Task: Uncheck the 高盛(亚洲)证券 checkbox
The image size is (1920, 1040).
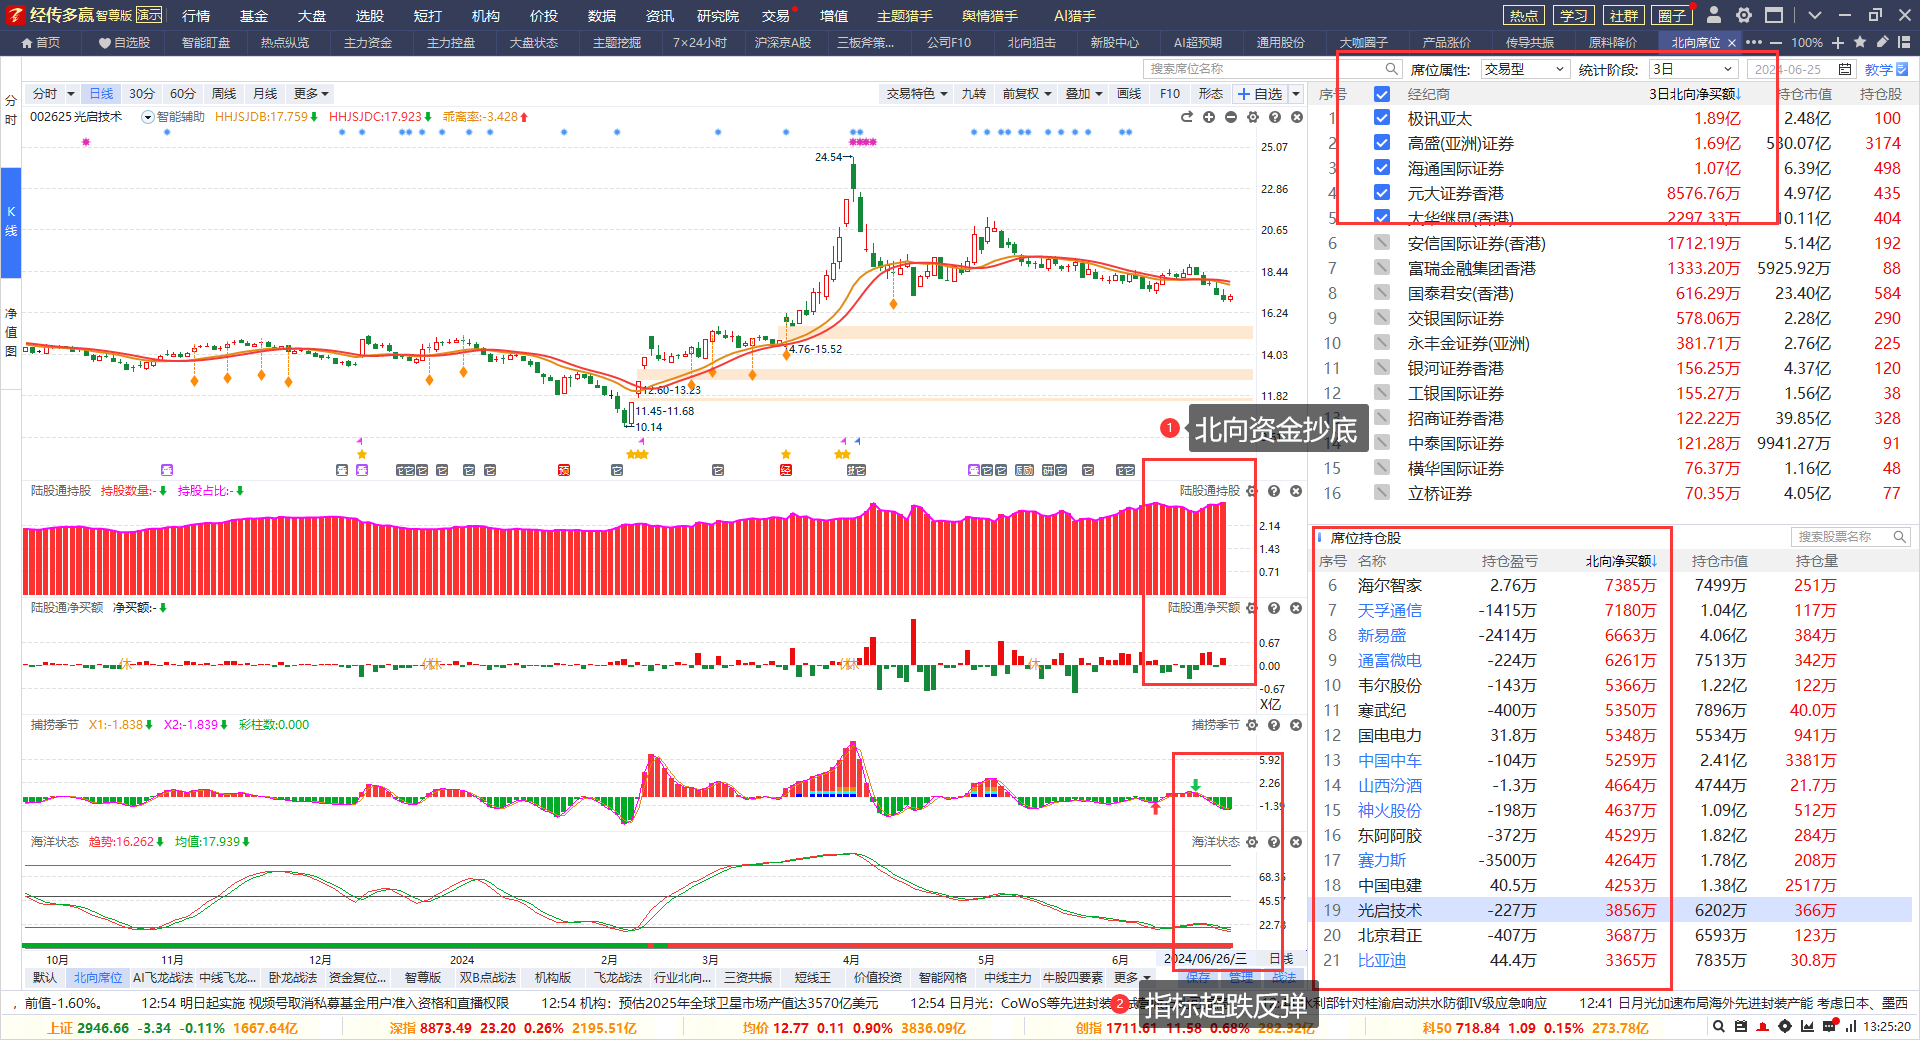Action: click(x=1382, y=143)
